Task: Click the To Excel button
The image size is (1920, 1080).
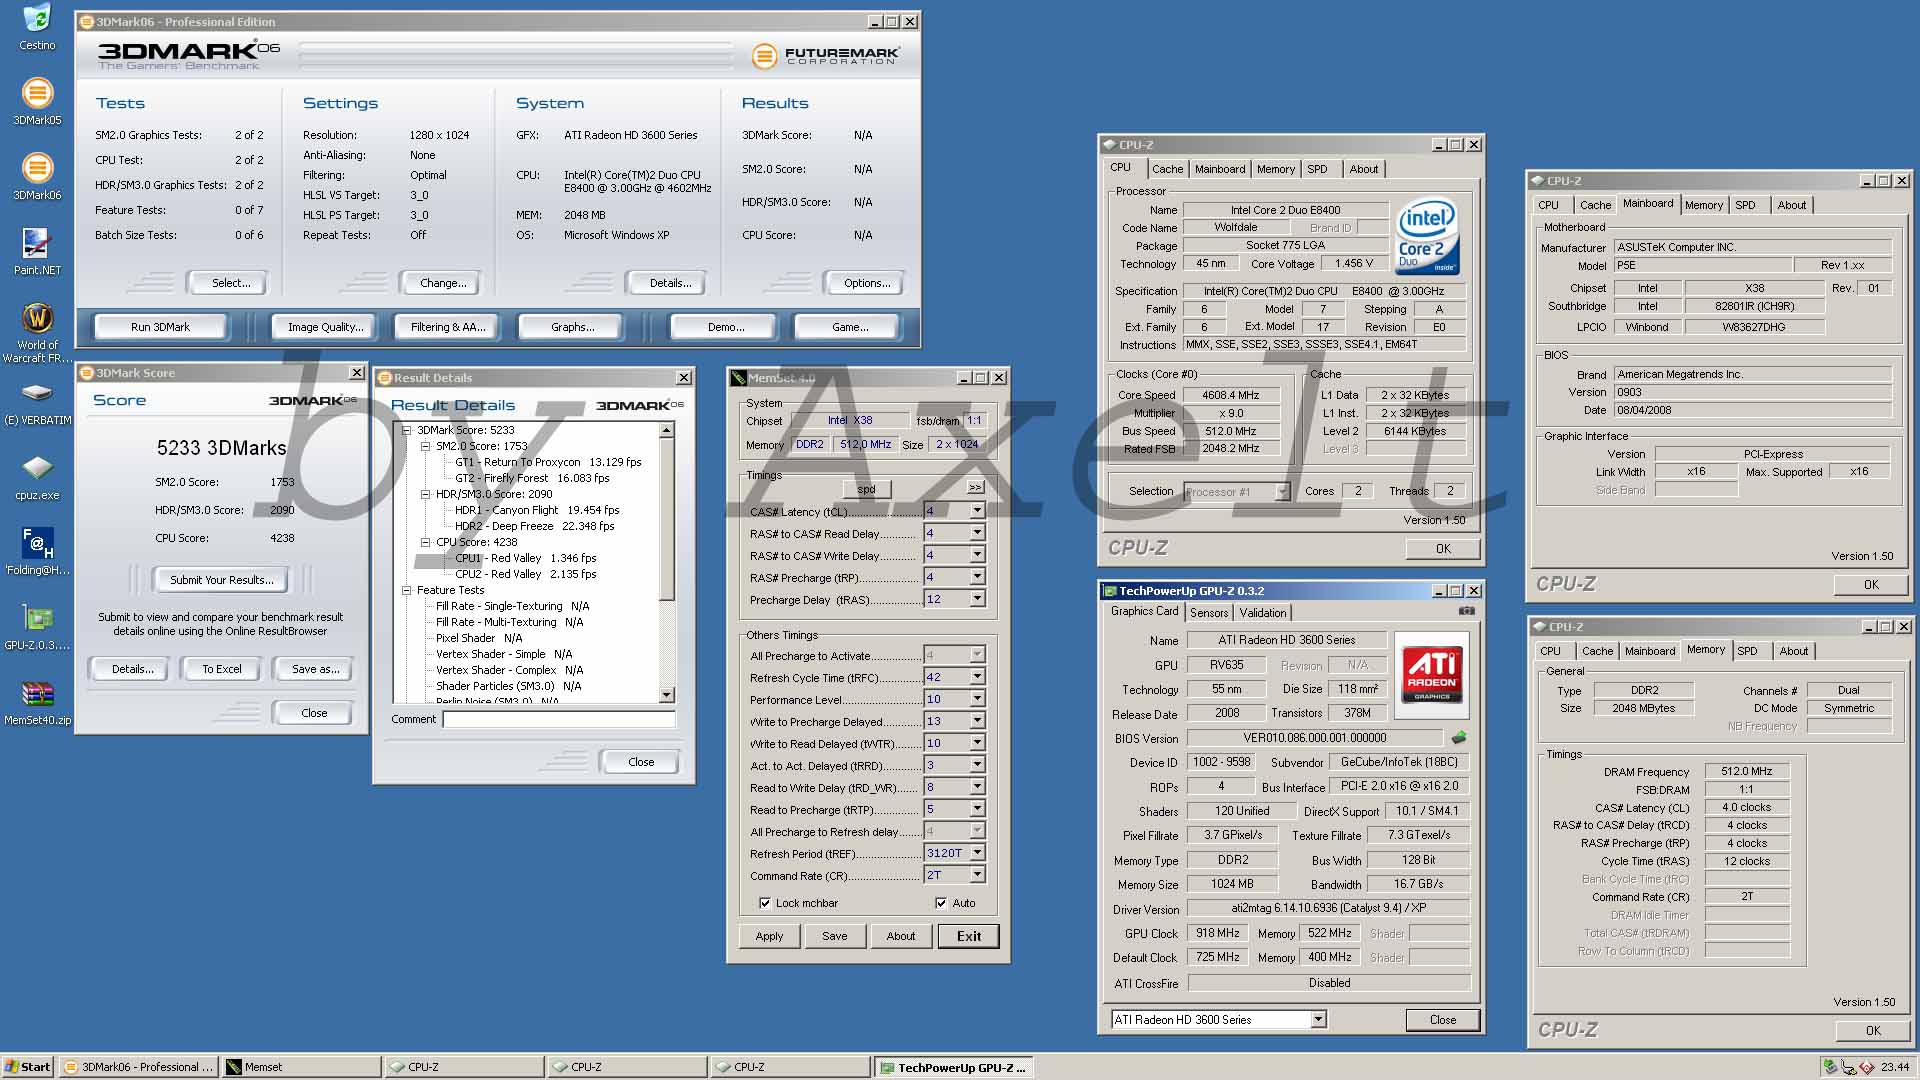Action: click(x=221, y=669)
